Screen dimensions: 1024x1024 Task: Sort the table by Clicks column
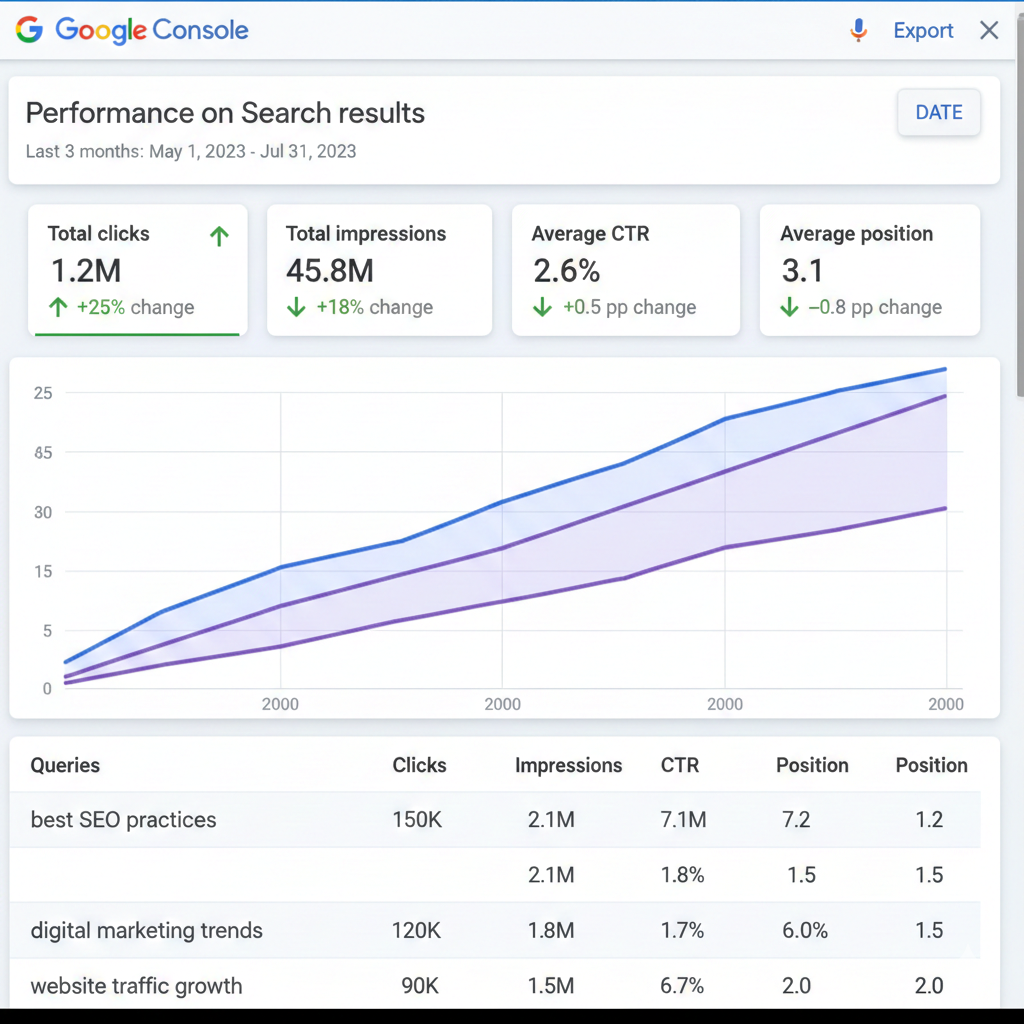click(418, 765)
